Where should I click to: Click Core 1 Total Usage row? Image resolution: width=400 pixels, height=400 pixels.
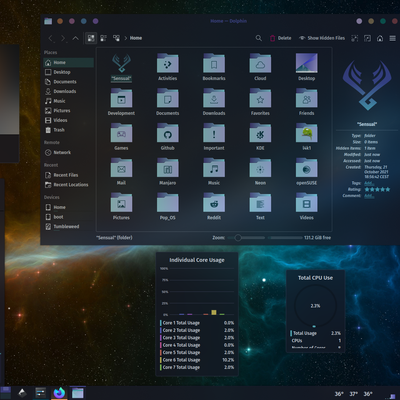[x=197, y=323]
